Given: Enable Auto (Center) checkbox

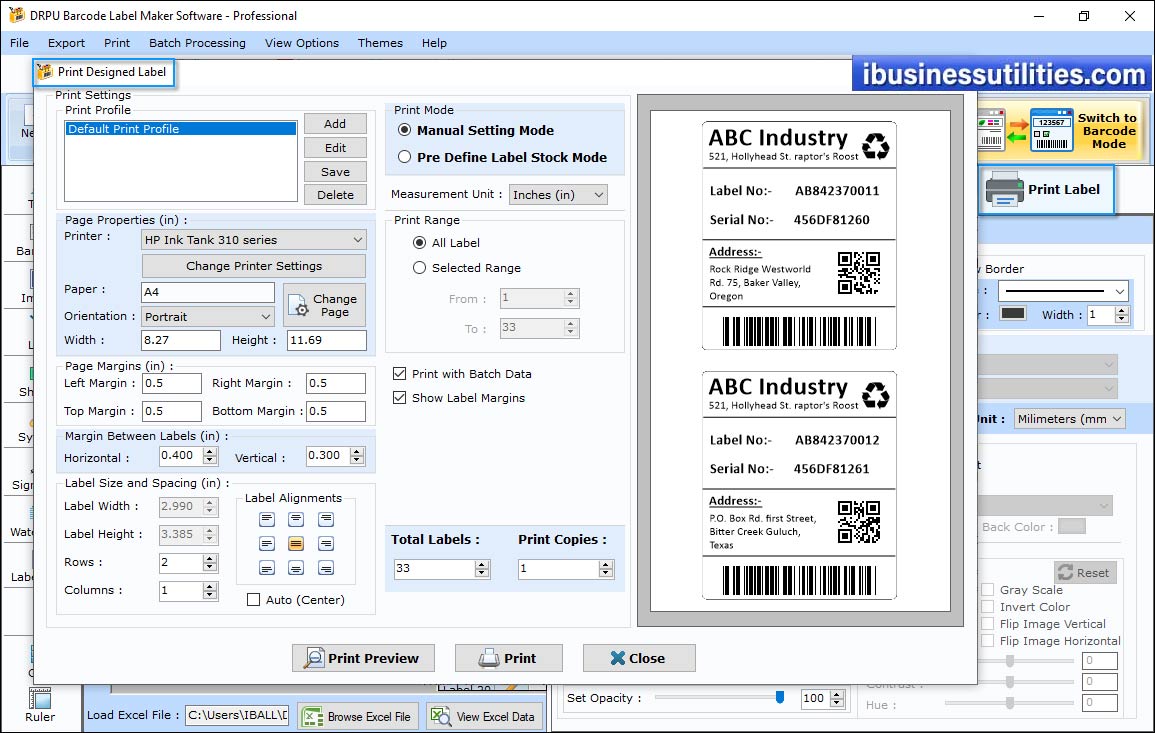Looking at the screenshot, I should tap(253, 600).
